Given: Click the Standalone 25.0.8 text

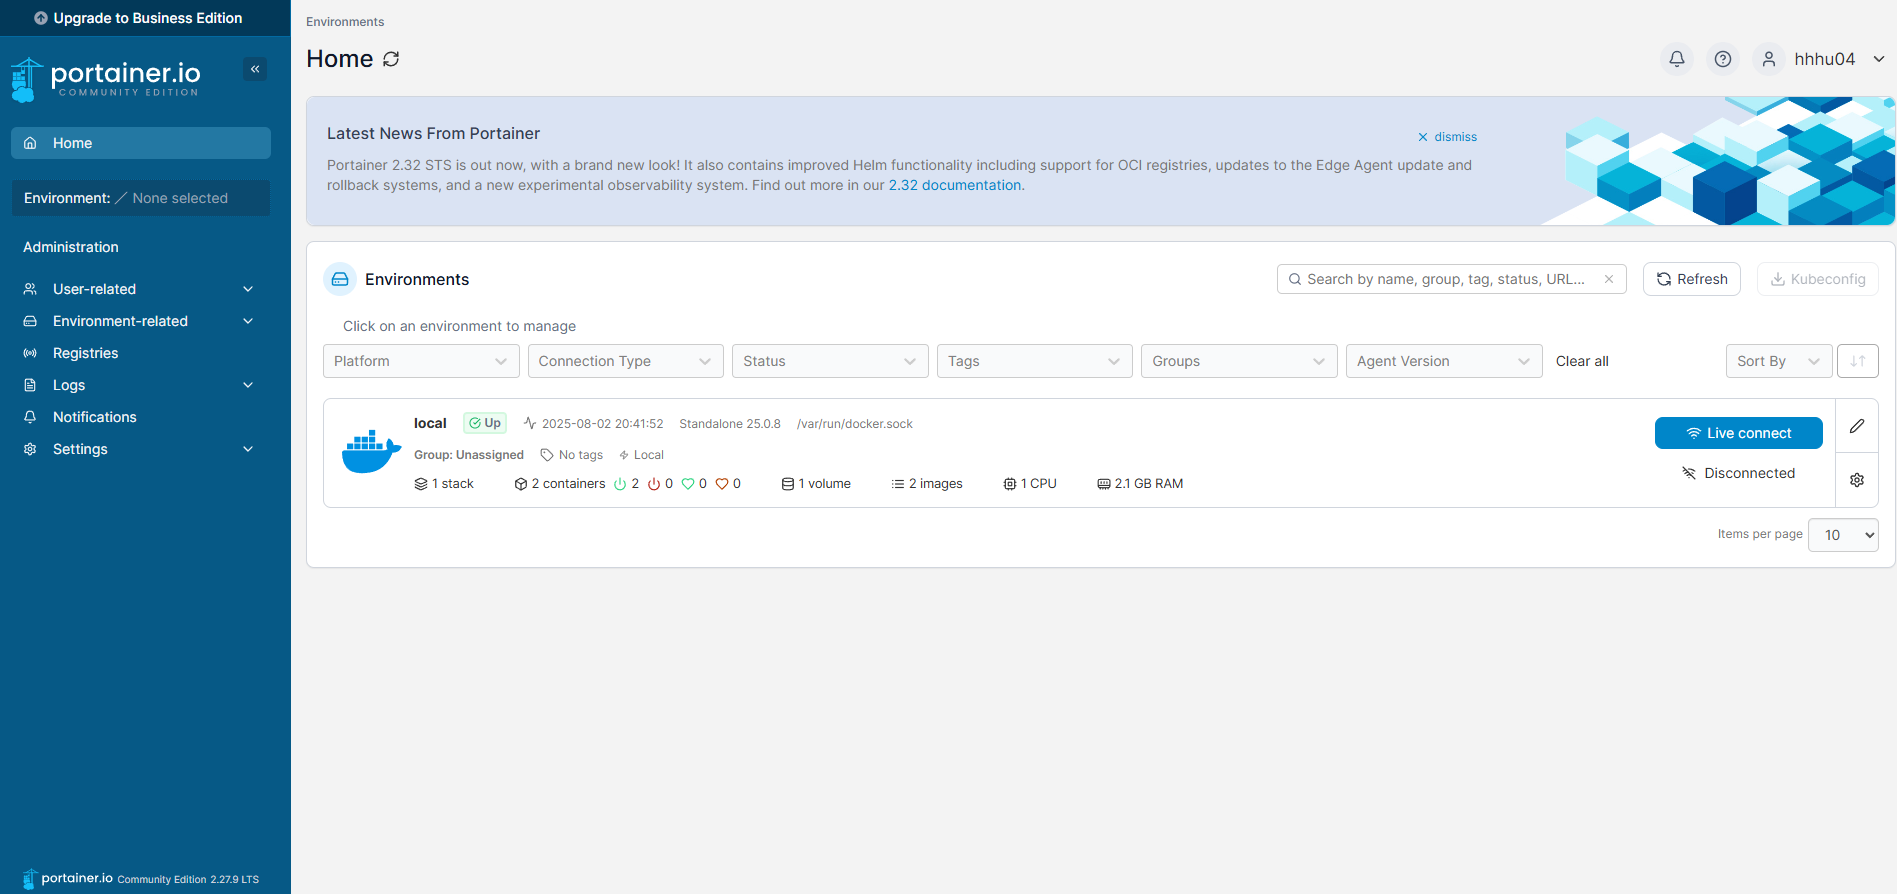Looking at the screenshot, I should tap(730, 424).
